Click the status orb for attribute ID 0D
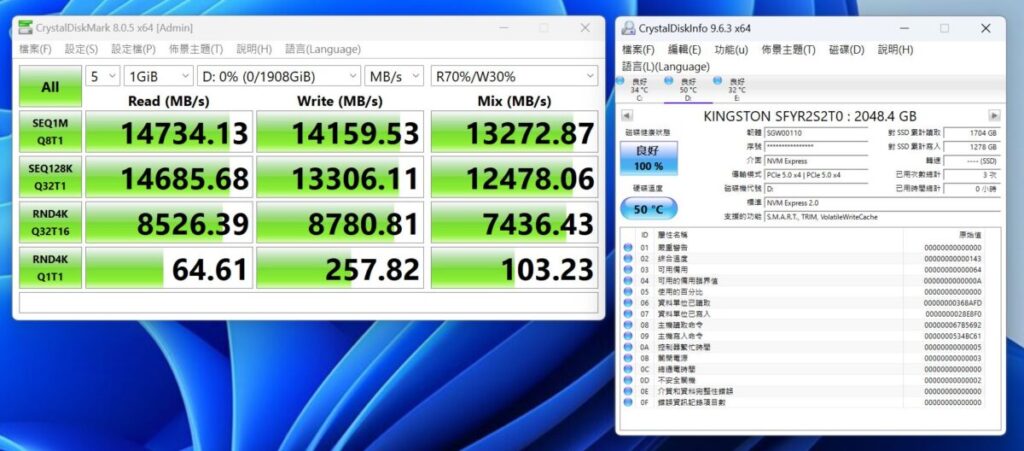Viewport: 1024px width, 451px height. [x=628, y=381]
